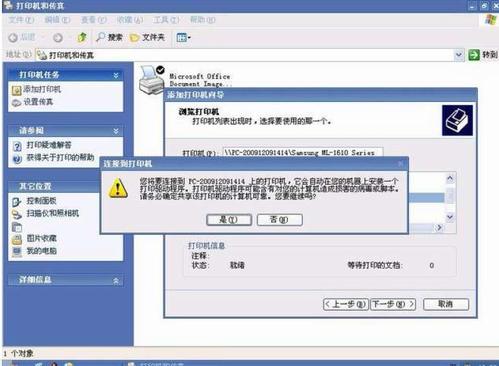Click 扫描仪和照相机 link
The height and width of the screenshot is (366, 499).
(x=53, y=213)
